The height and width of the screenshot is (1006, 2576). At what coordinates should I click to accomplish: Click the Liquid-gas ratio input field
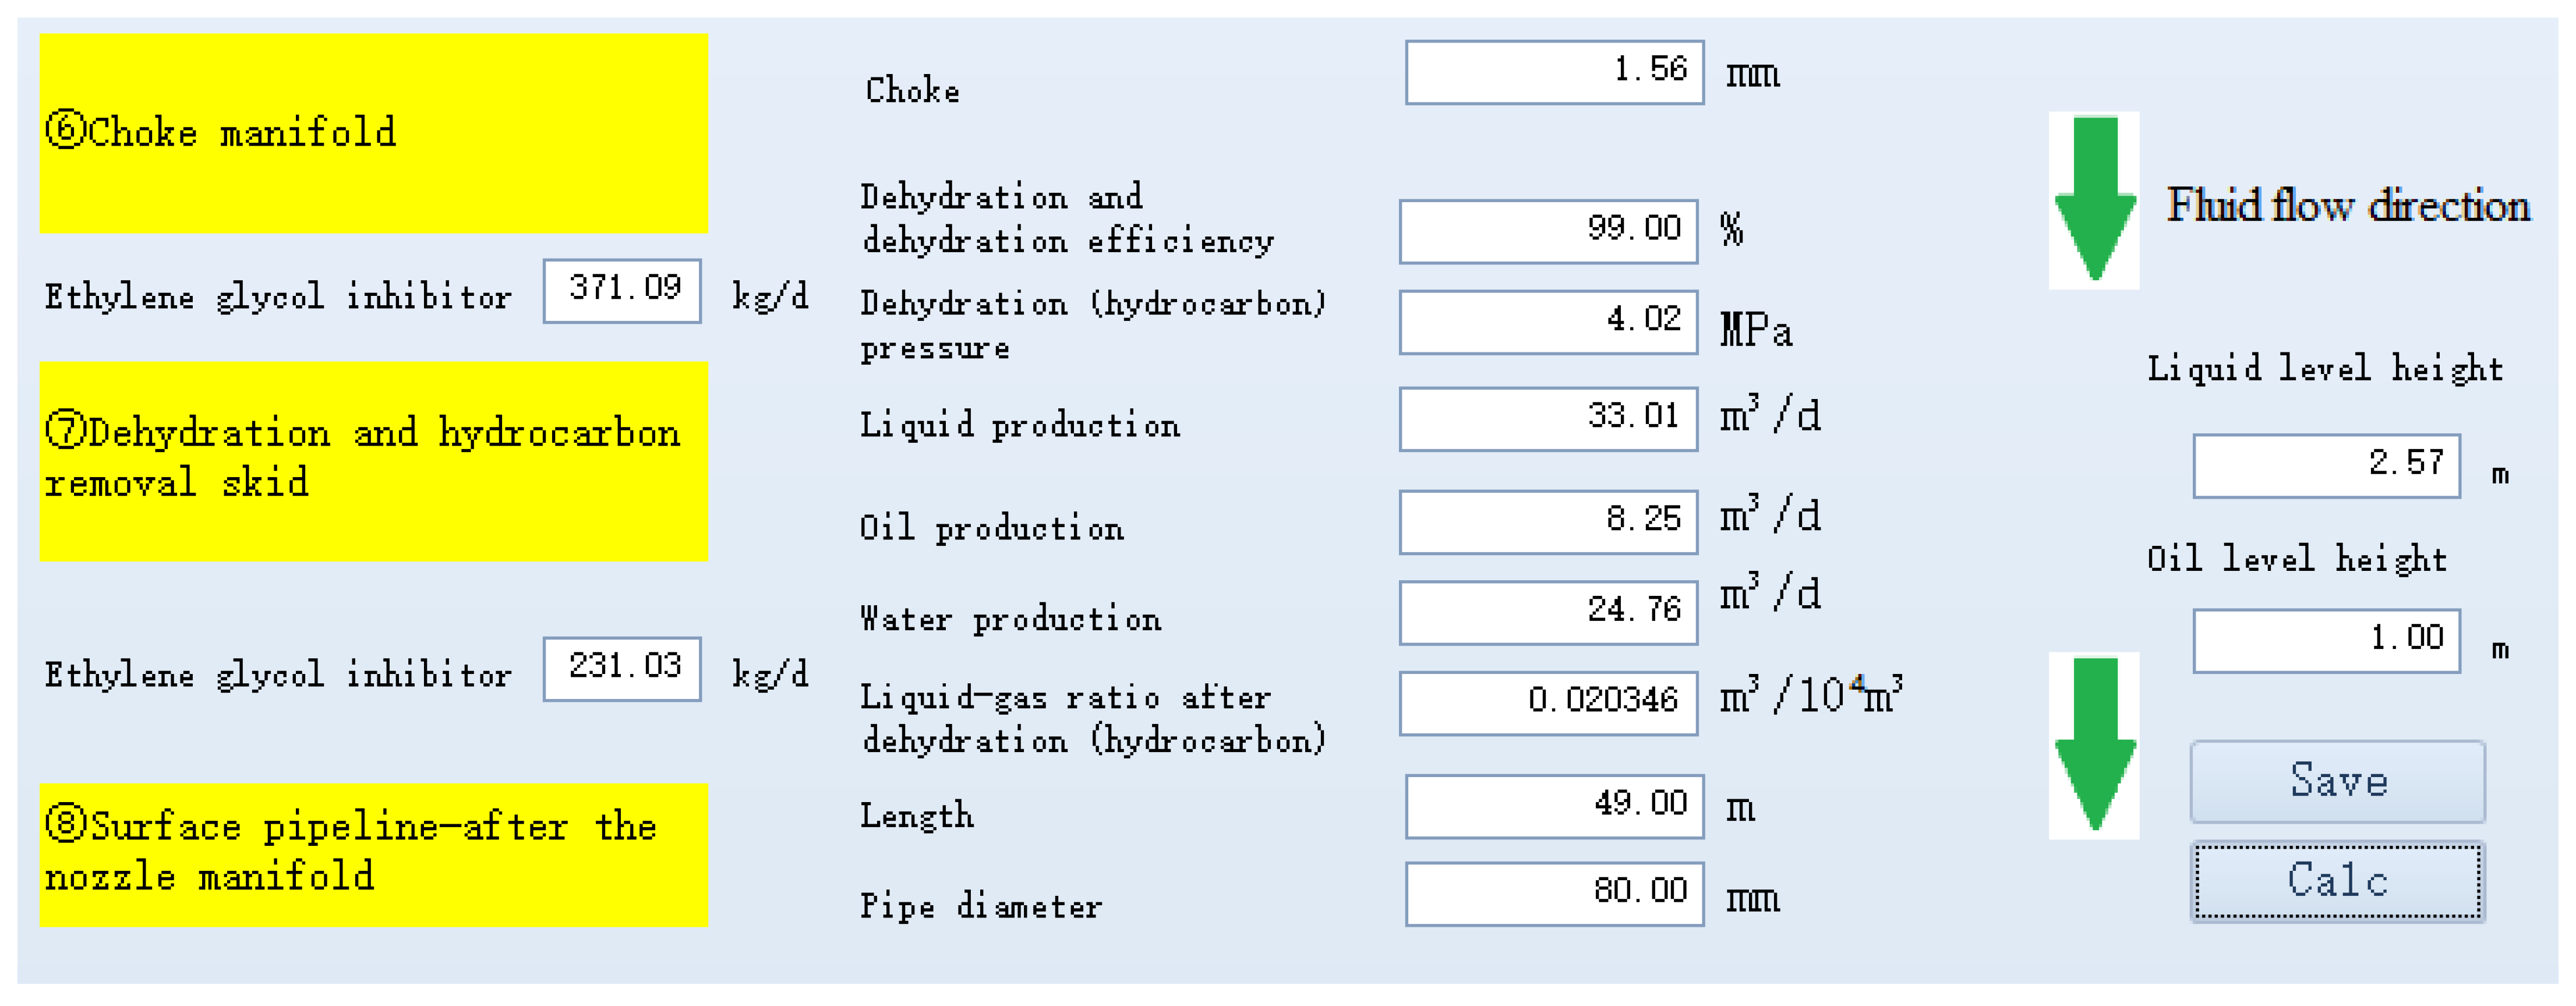(x=1548, y=702)
